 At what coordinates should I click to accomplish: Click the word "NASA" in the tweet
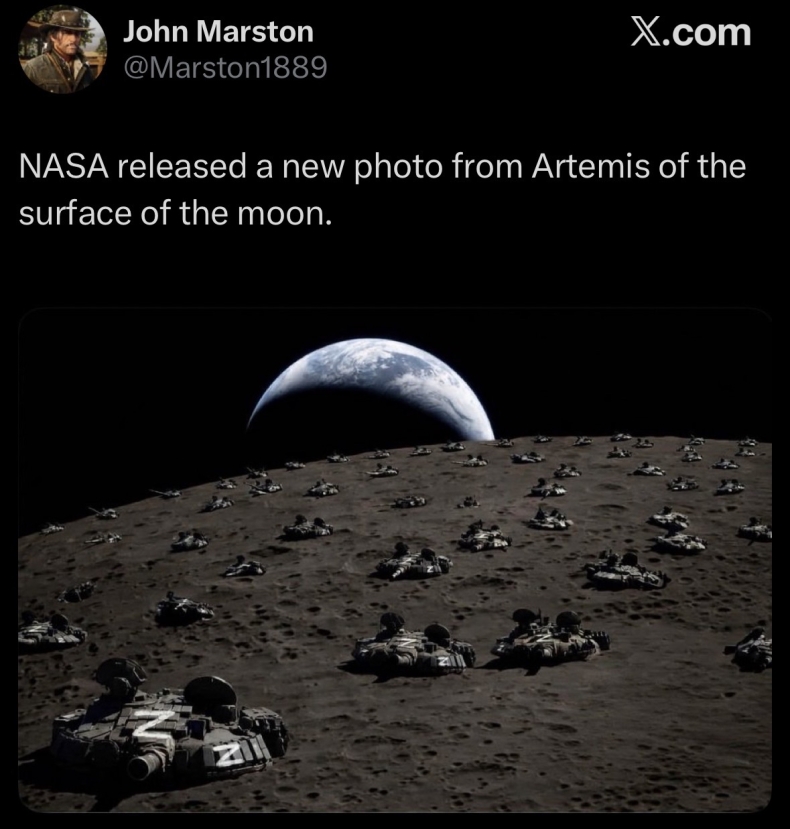click(64, 166)
